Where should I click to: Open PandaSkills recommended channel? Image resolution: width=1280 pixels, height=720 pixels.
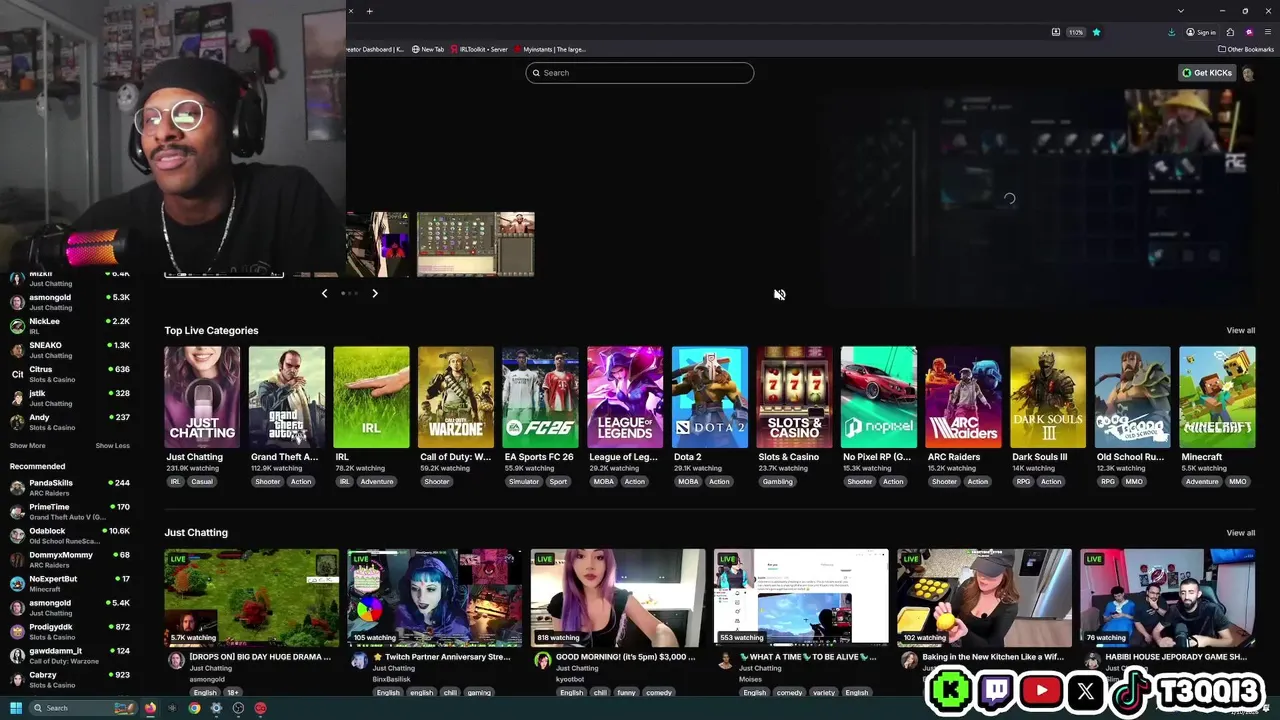(x=70, y=487)
